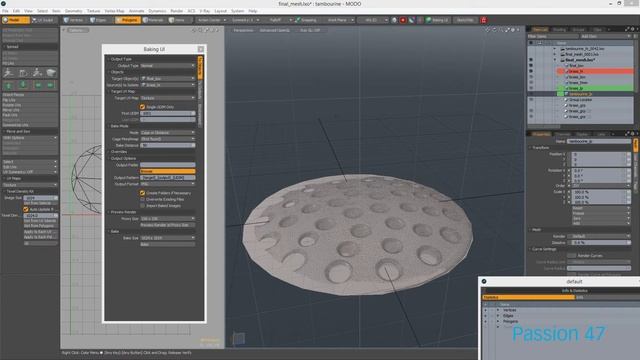Switch to Vertices selection mode

click(x=74, y=20)
